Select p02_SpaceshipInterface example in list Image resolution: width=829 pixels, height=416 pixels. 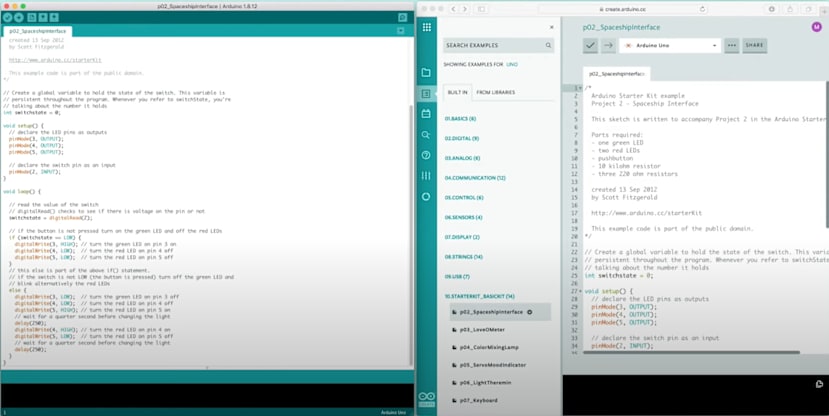tap(500, 312)
